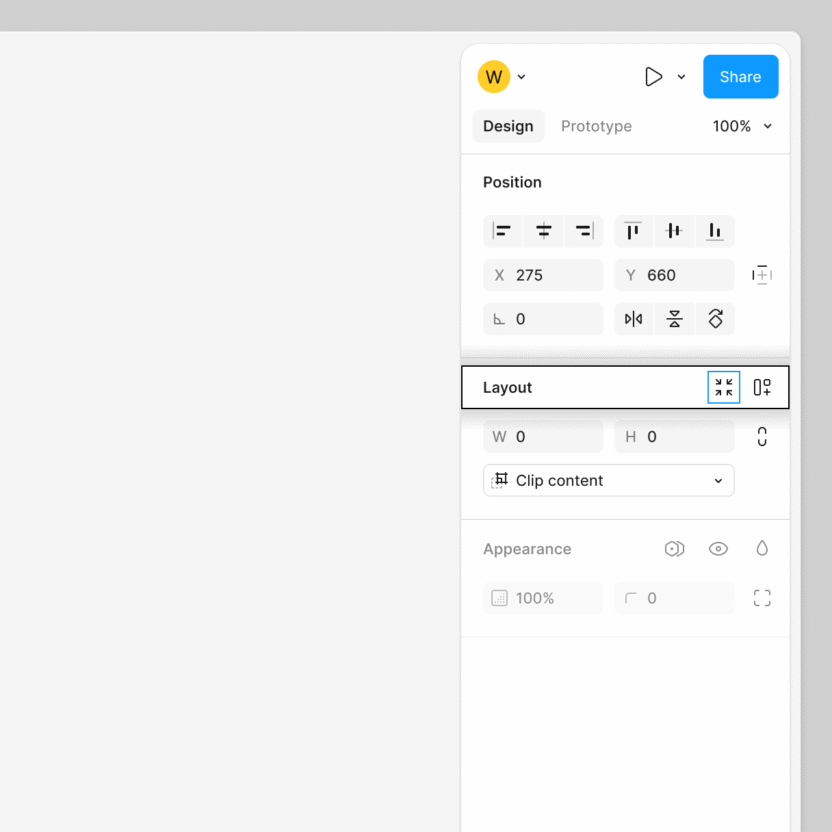Flip the selection vertically
This screenshot has height=832, width=832.
(674, 318)
